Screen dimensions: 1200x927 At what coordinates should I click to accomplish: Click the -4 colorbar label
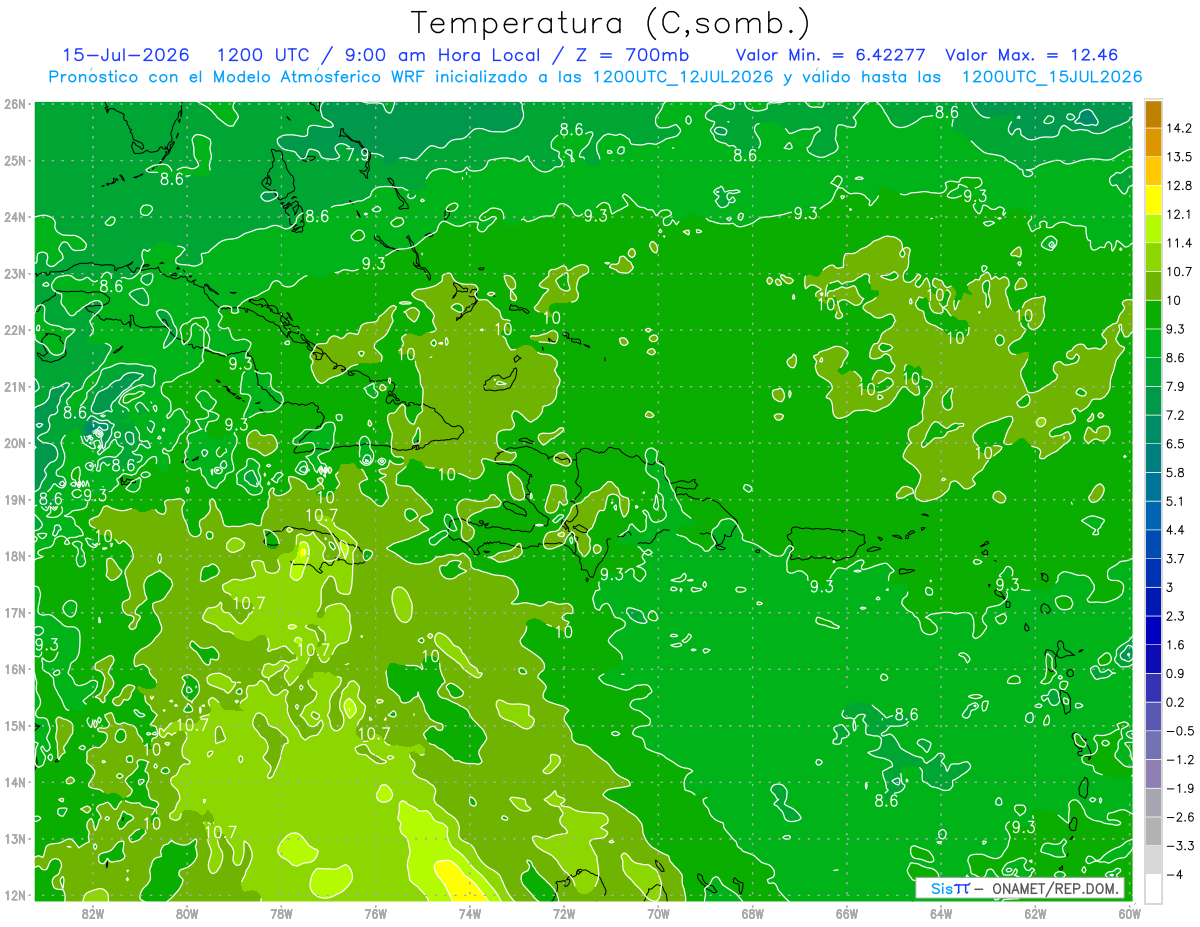coord(1173,874)
